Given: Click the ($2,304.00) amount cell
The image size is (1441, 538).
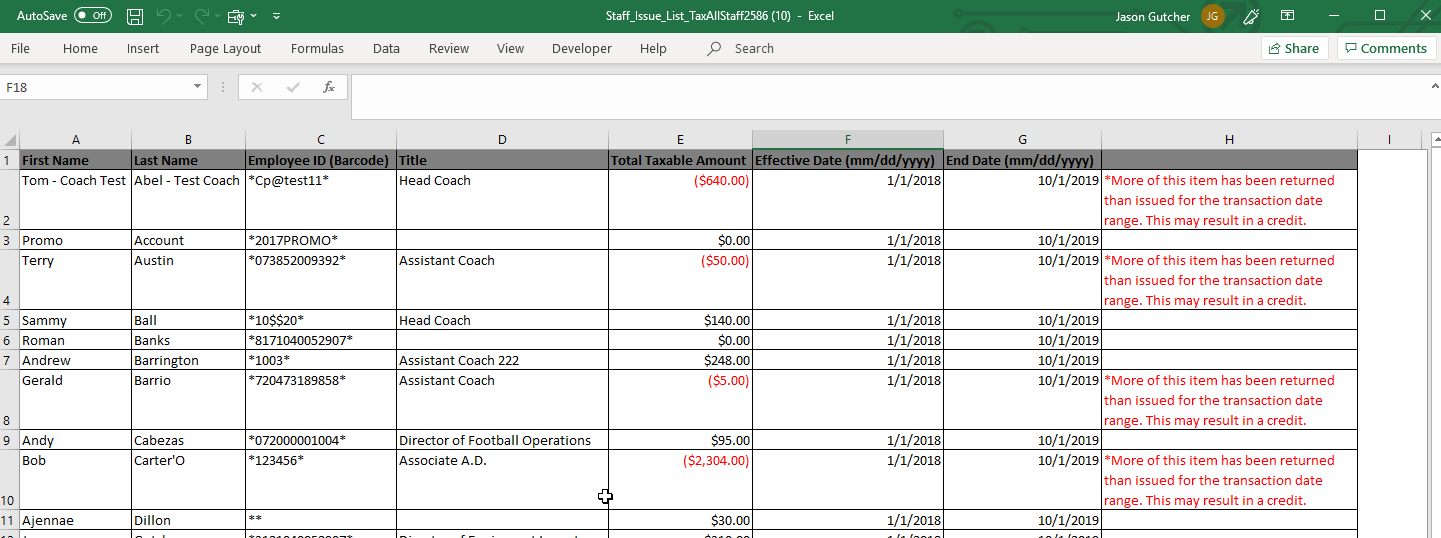Looking at the screenshot, I should pos(680,480).
